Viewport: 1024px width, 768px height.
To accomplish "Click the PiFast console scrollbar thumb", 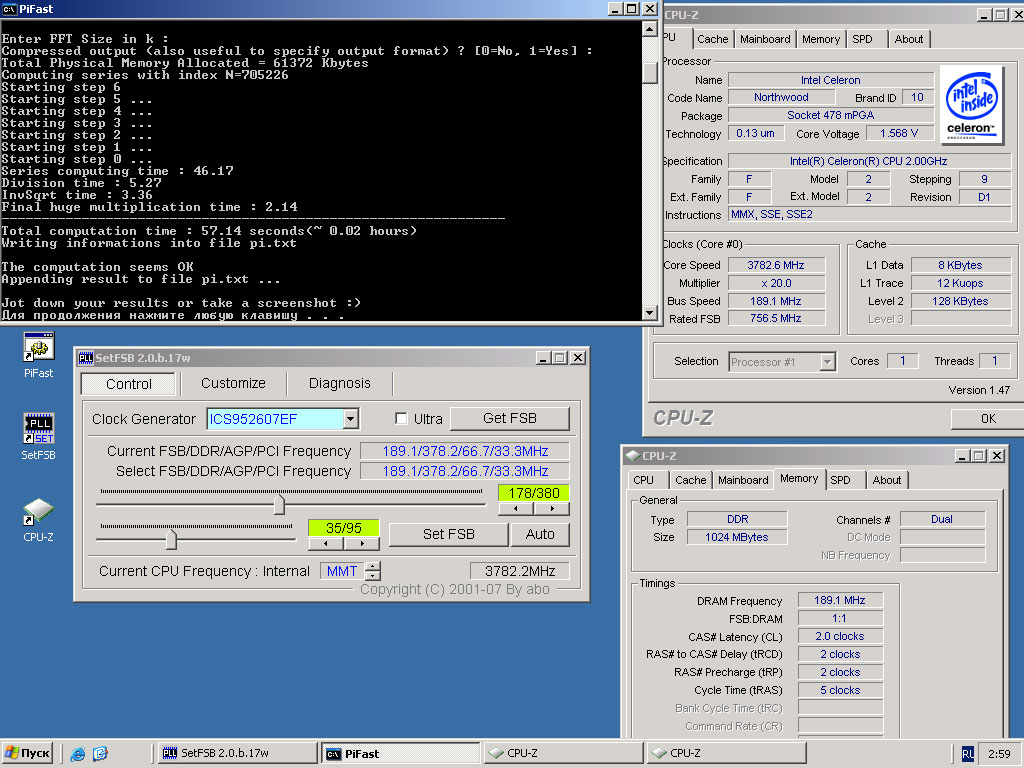I will [x=650, y=72].
